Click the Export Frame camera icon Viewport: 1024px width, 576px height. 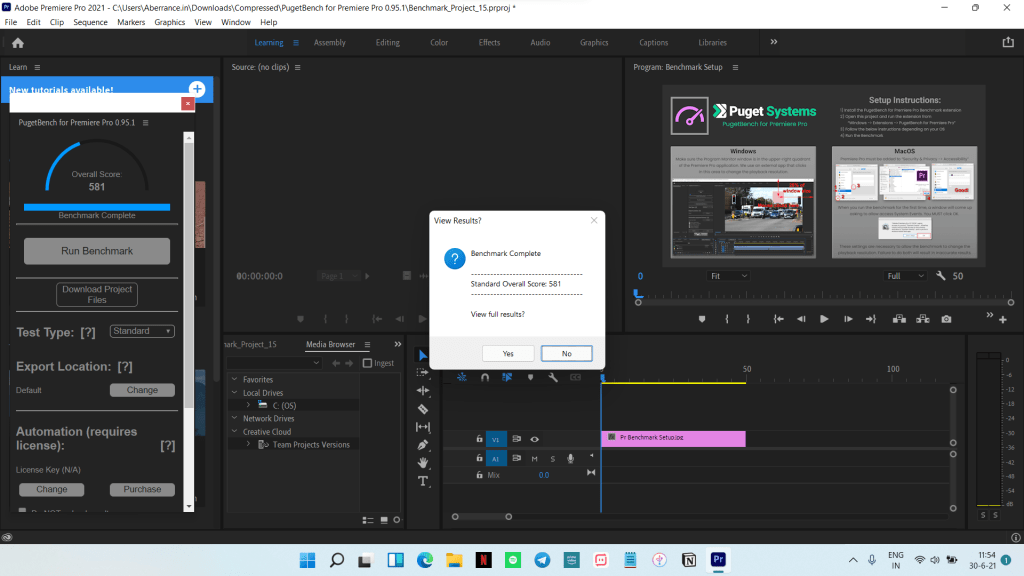pyautogui.click(x=946, y=319)
